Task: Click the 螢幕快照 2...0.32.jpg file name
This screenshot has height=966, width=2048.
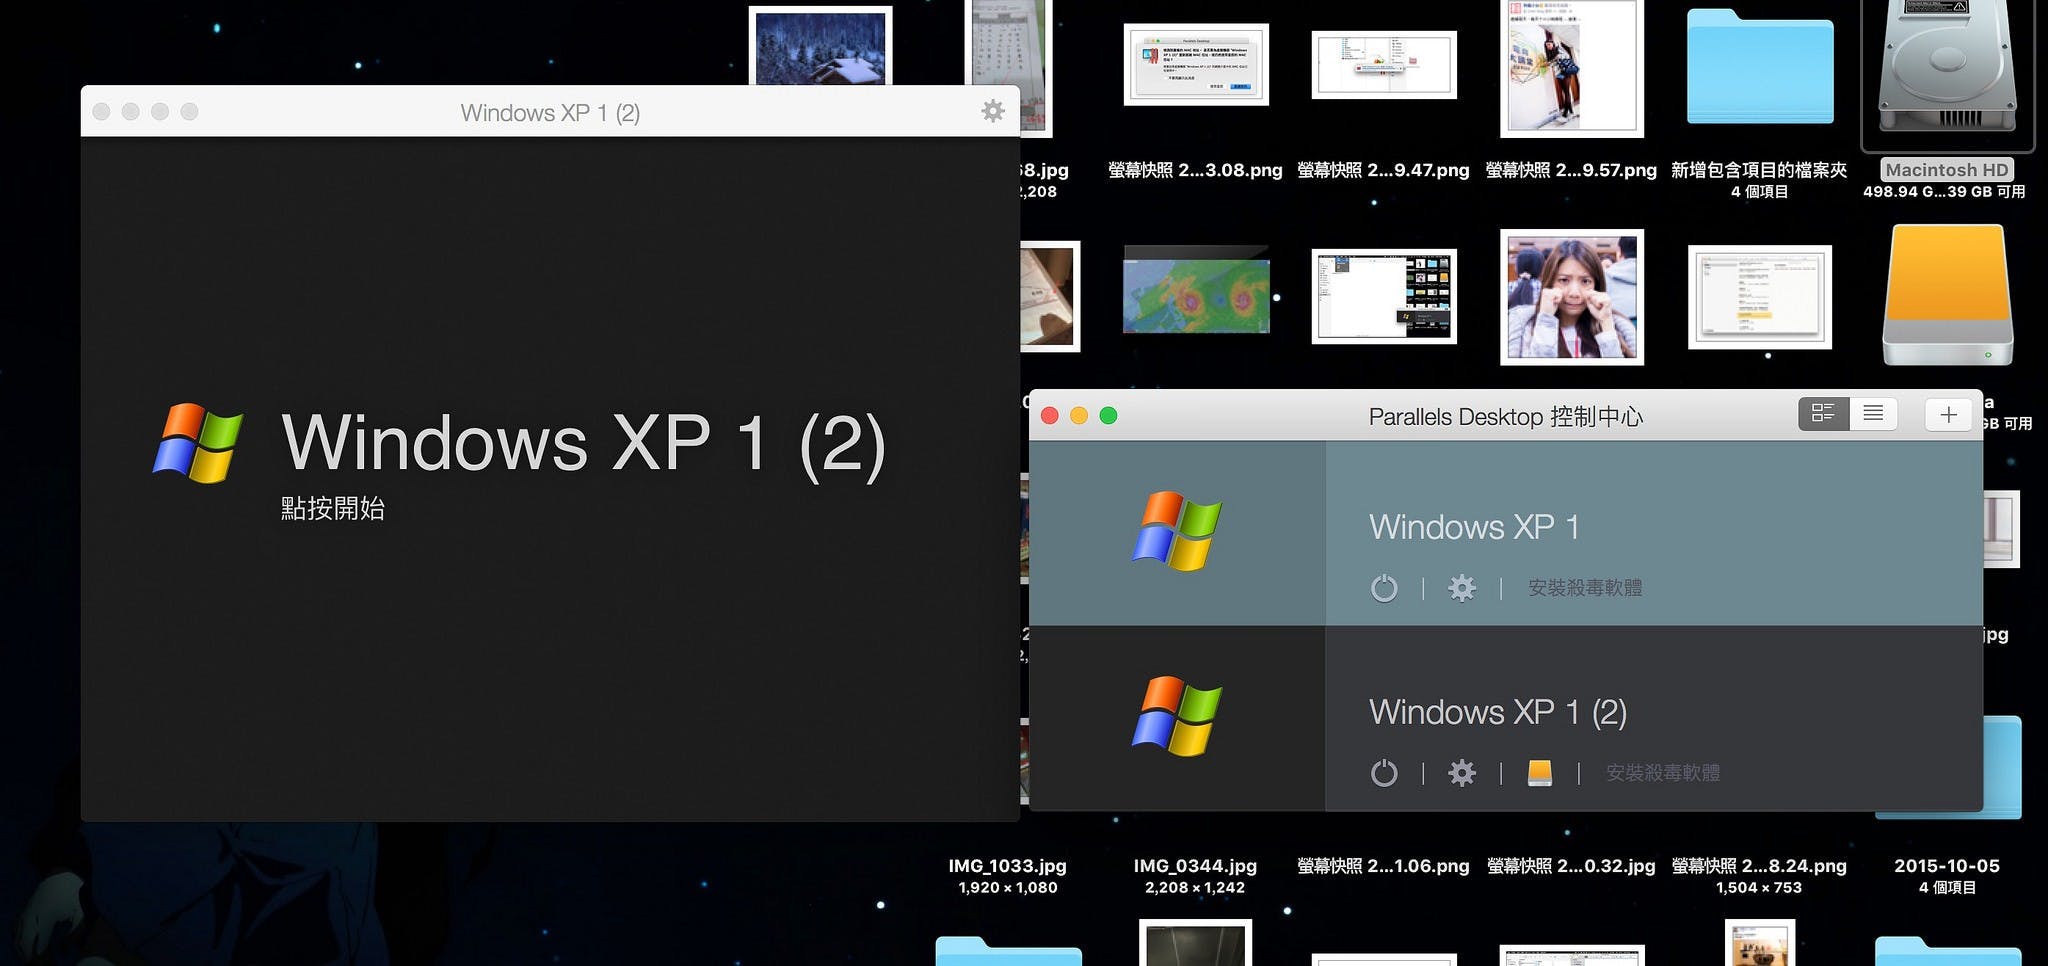Action: 1572,866
